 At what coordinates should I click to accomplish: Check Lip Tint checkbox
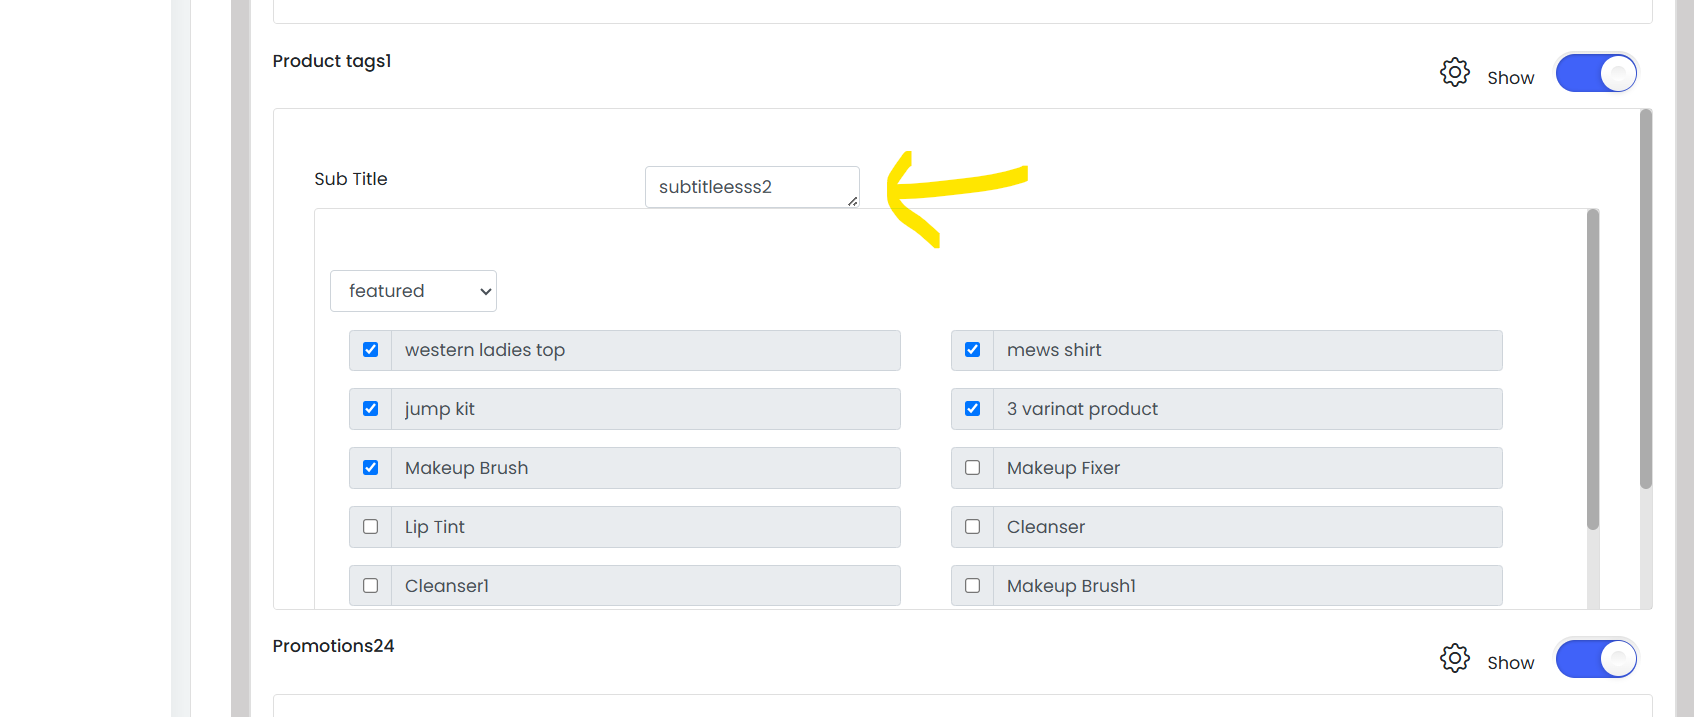click(x=370, y=527)
